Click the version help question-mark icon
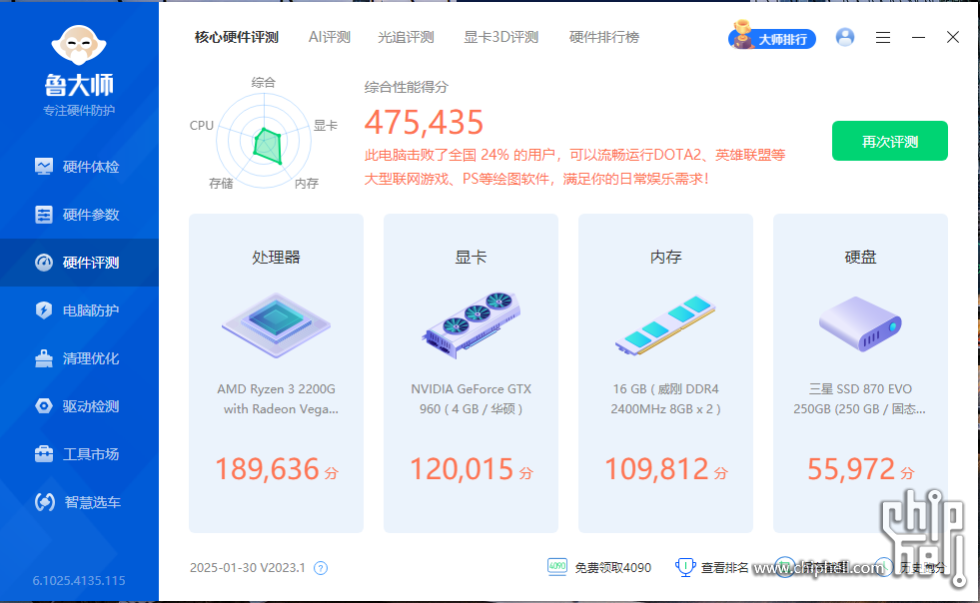 (321, 568)
